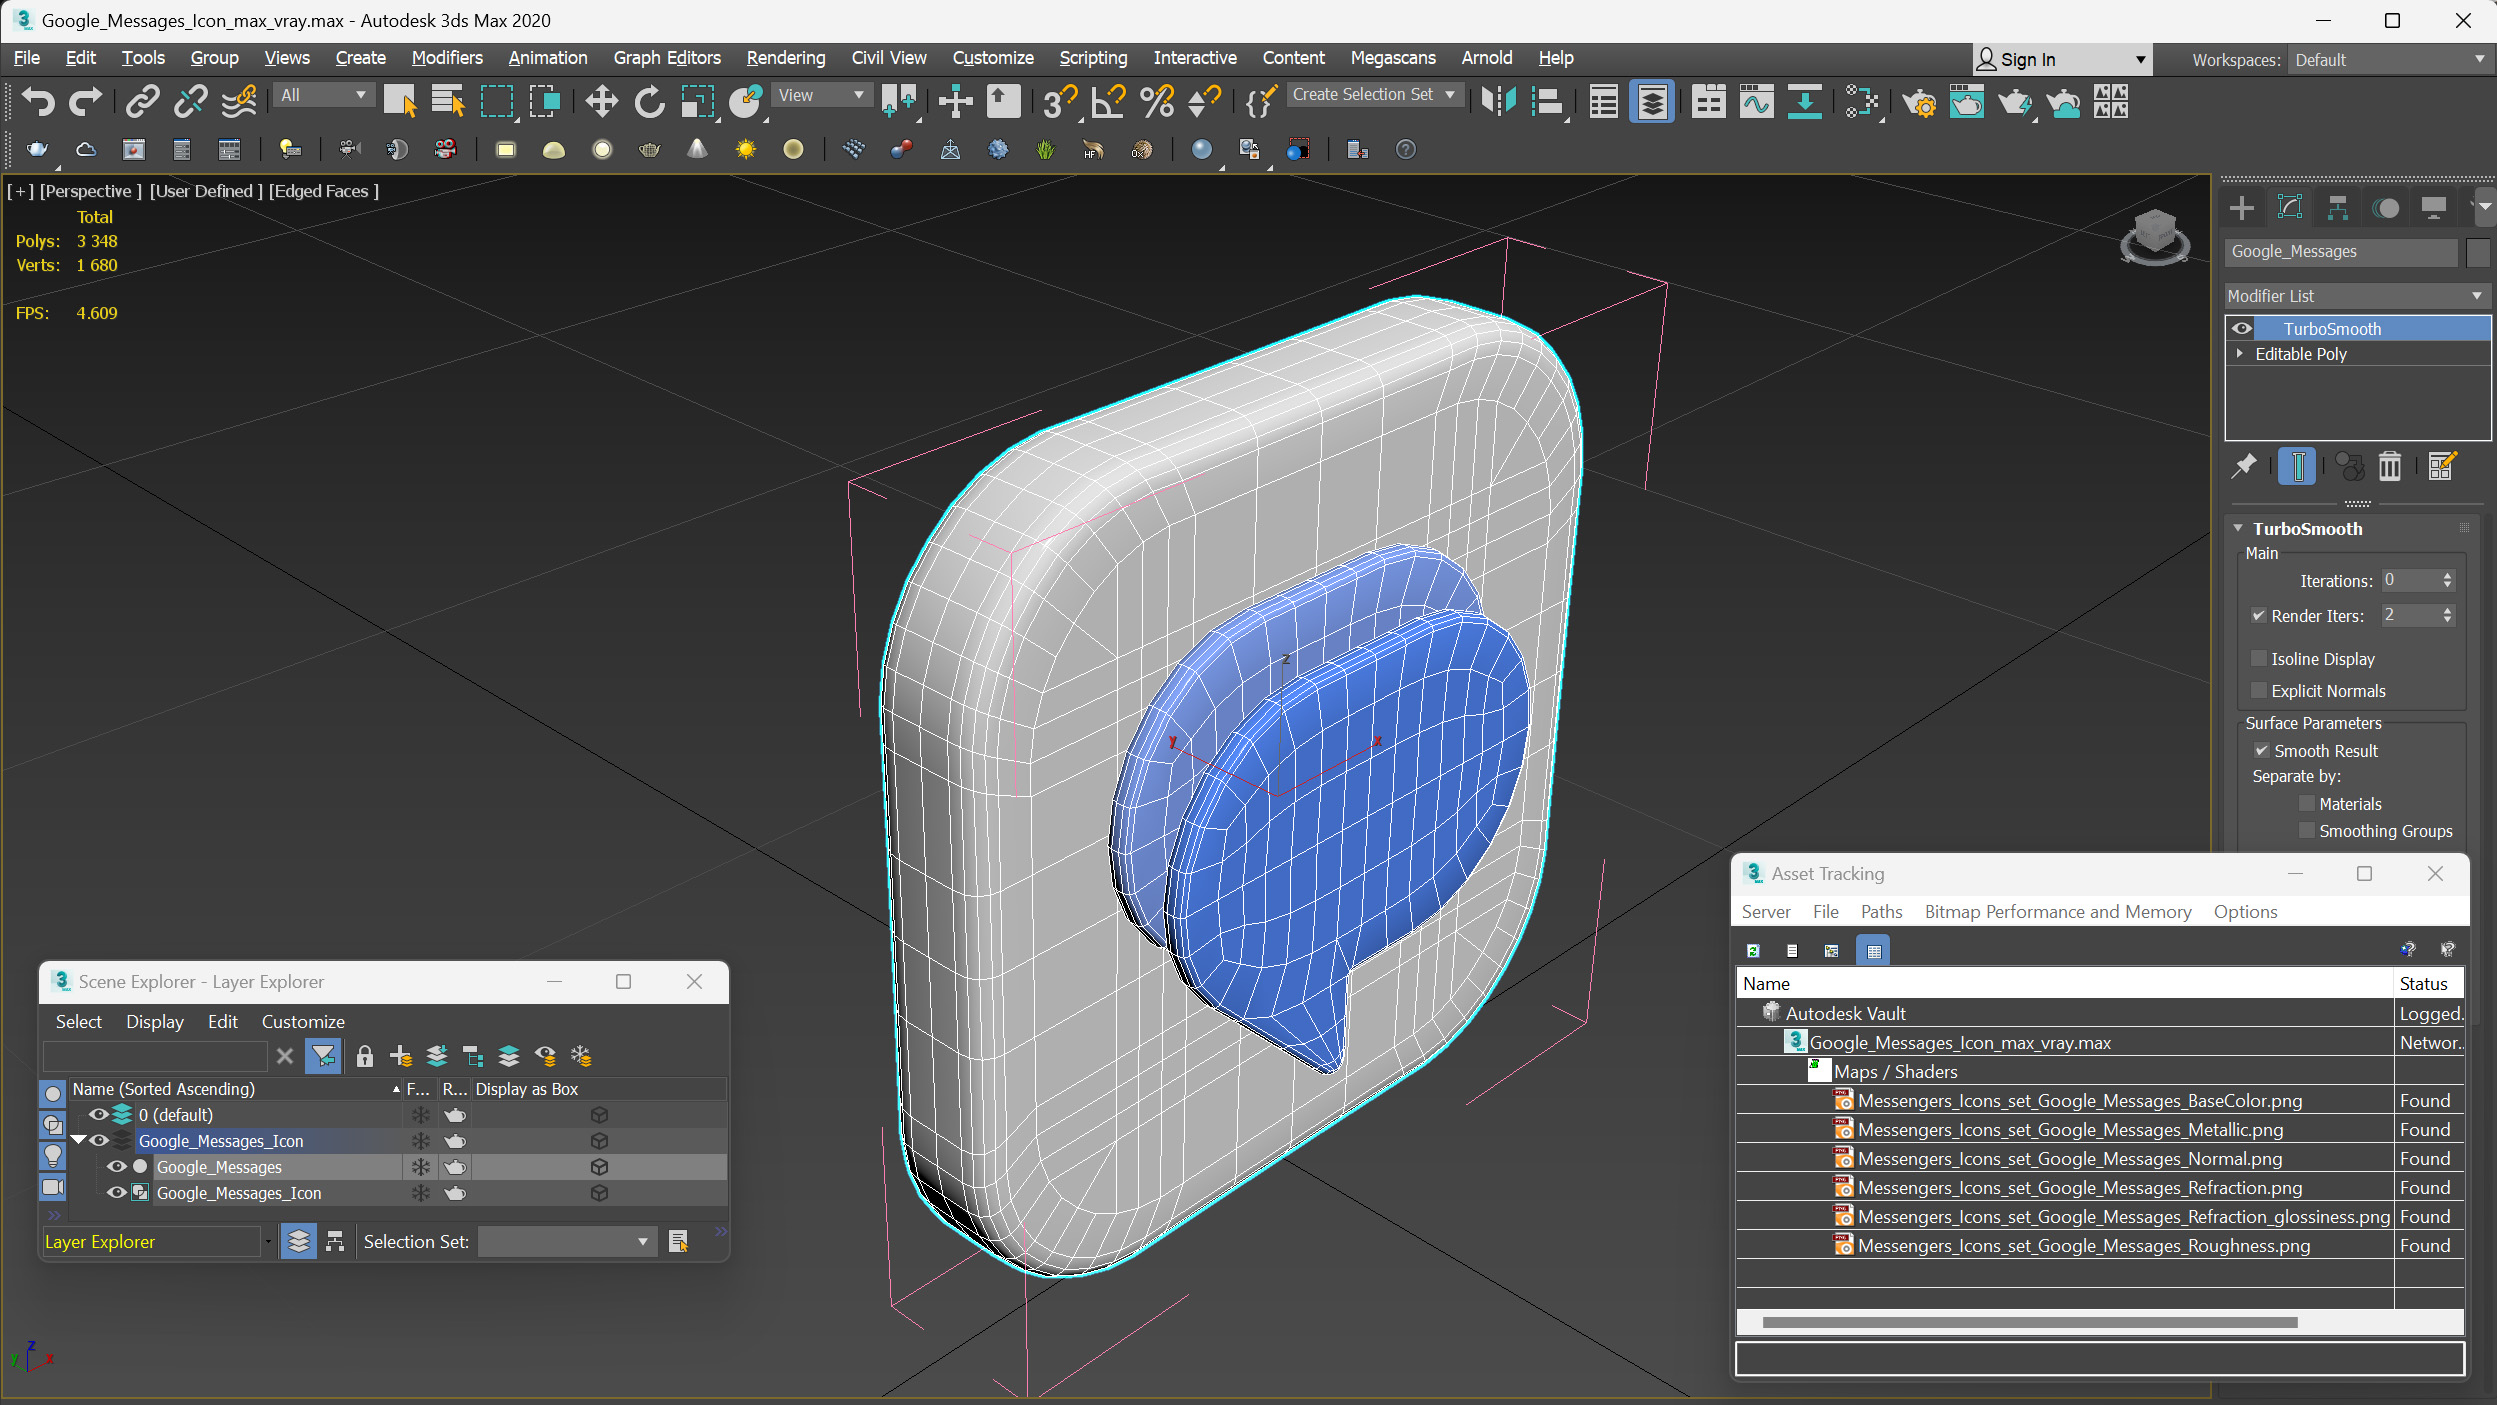Remove modifier with the trash icon

coord(2389,465)
